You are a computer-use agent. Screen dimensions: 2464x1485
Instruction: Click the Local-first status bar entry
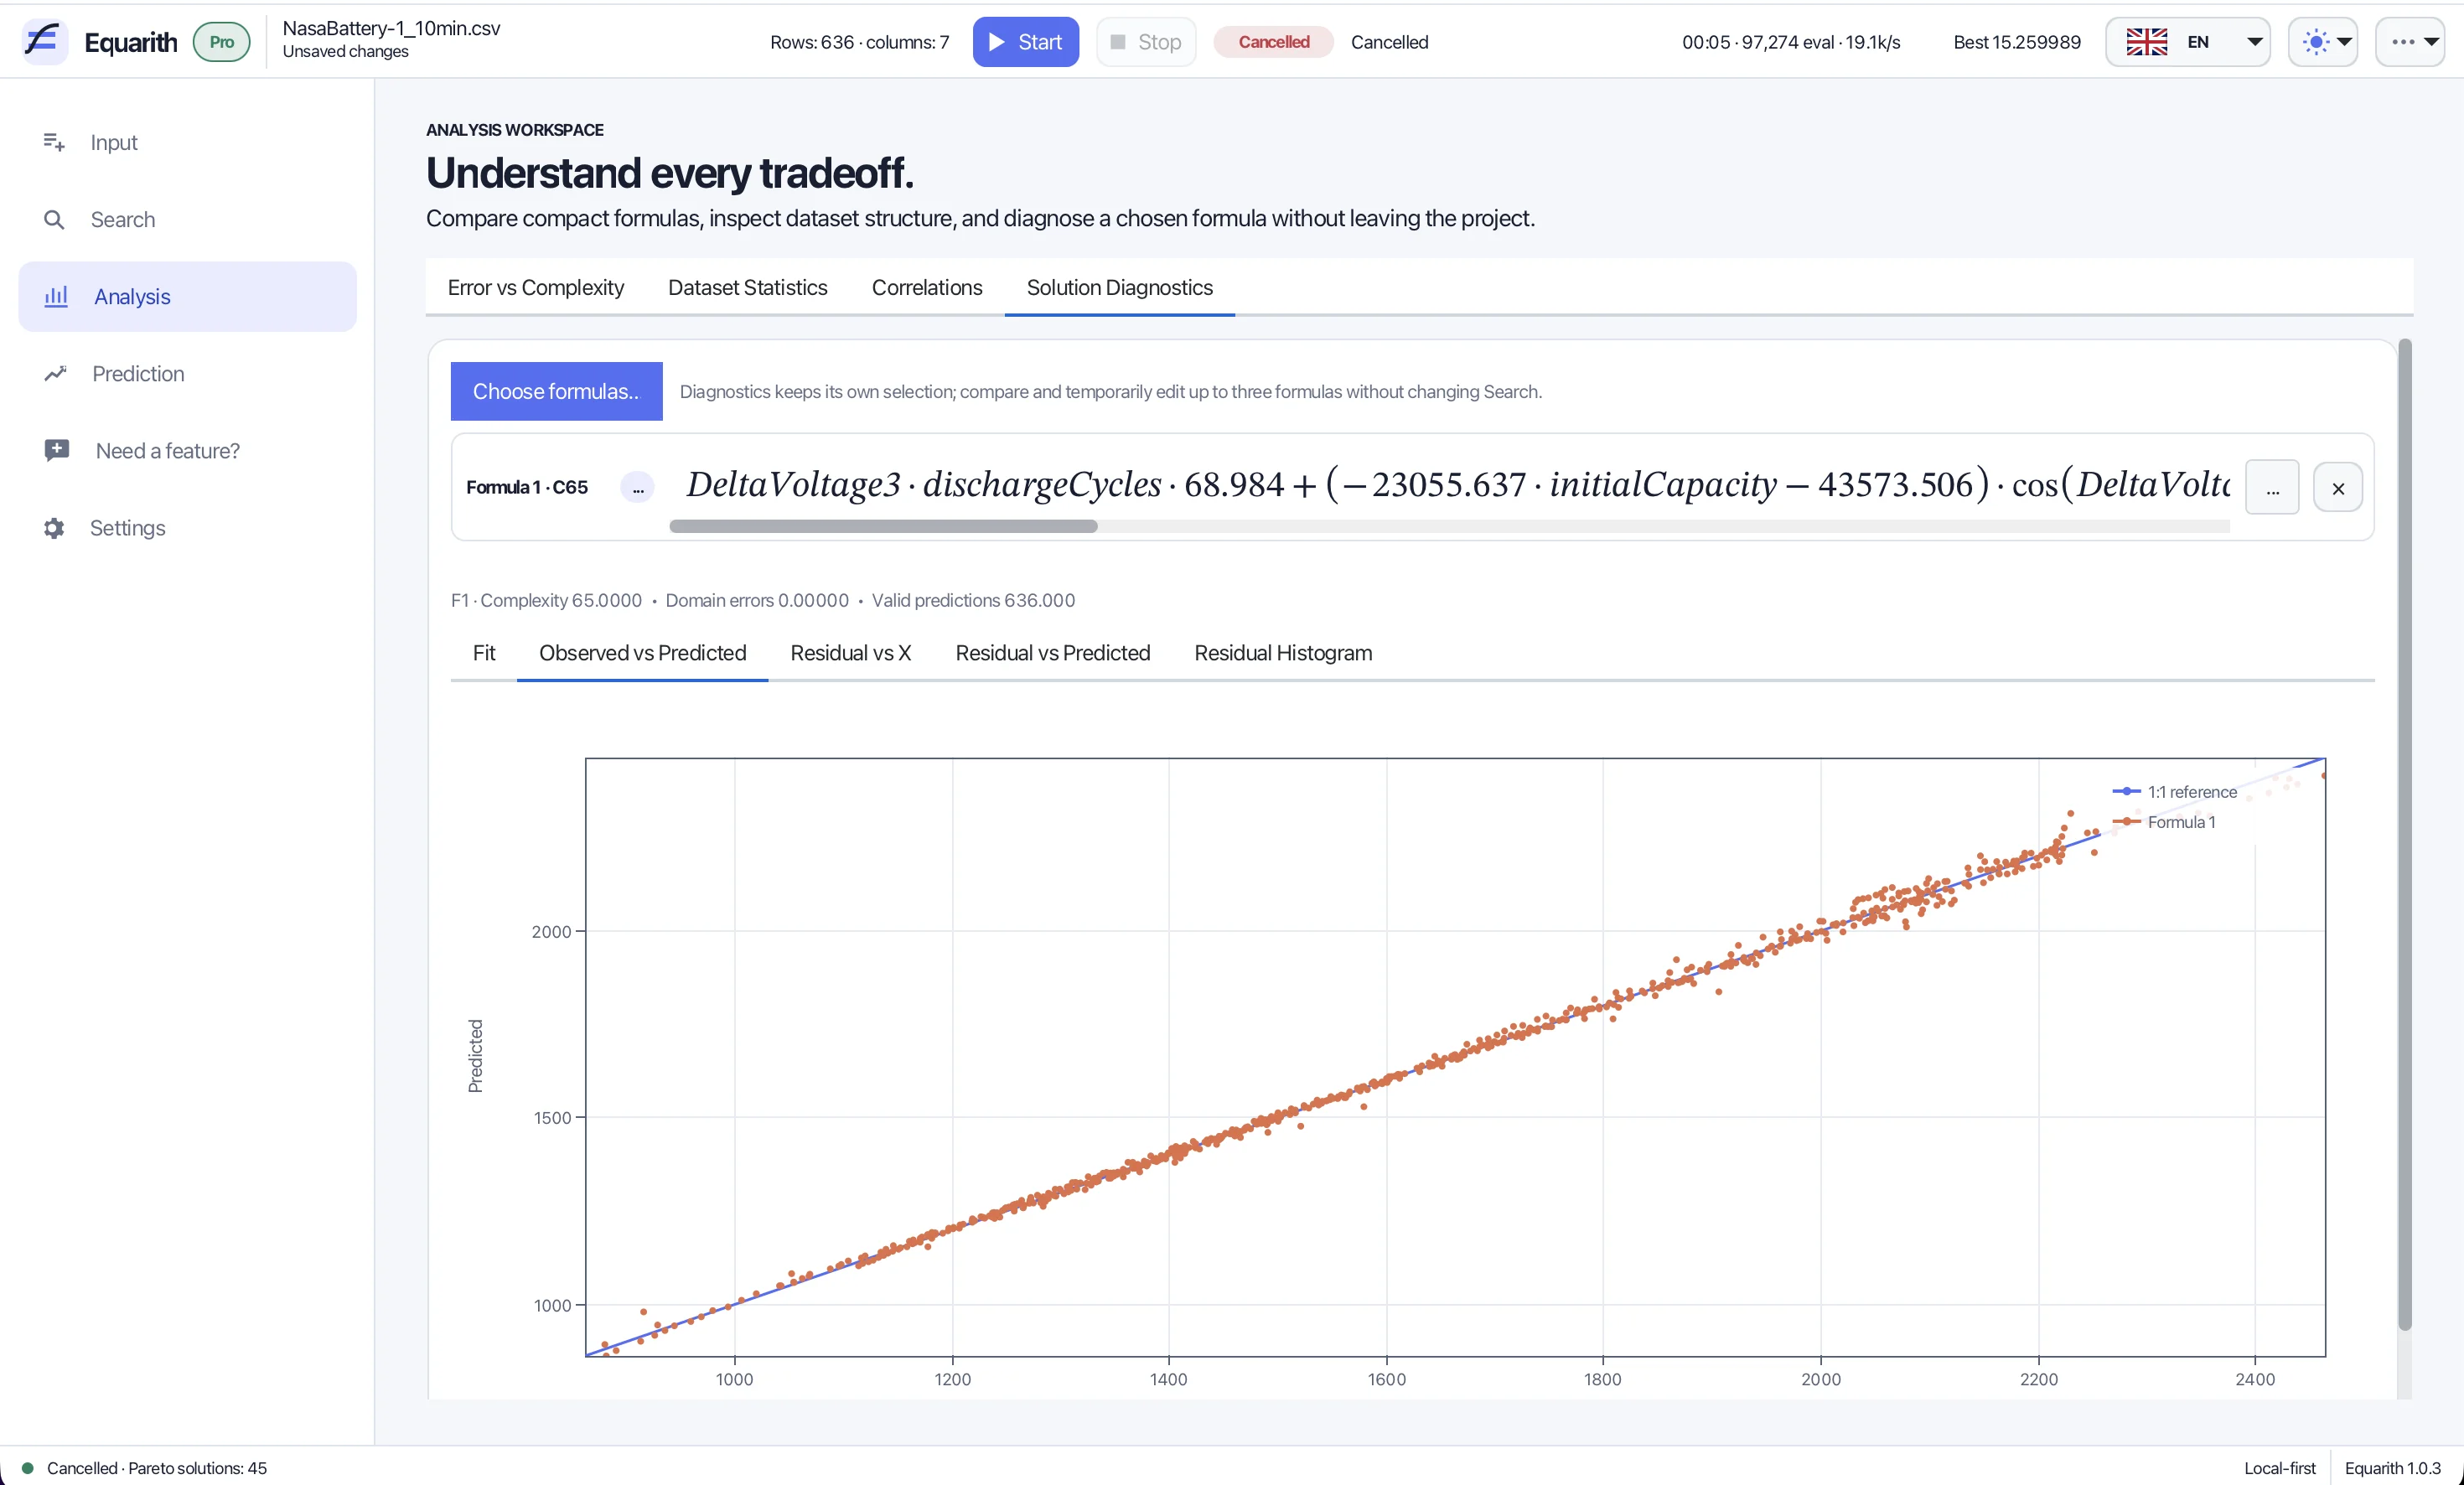pos(2279,1468)
